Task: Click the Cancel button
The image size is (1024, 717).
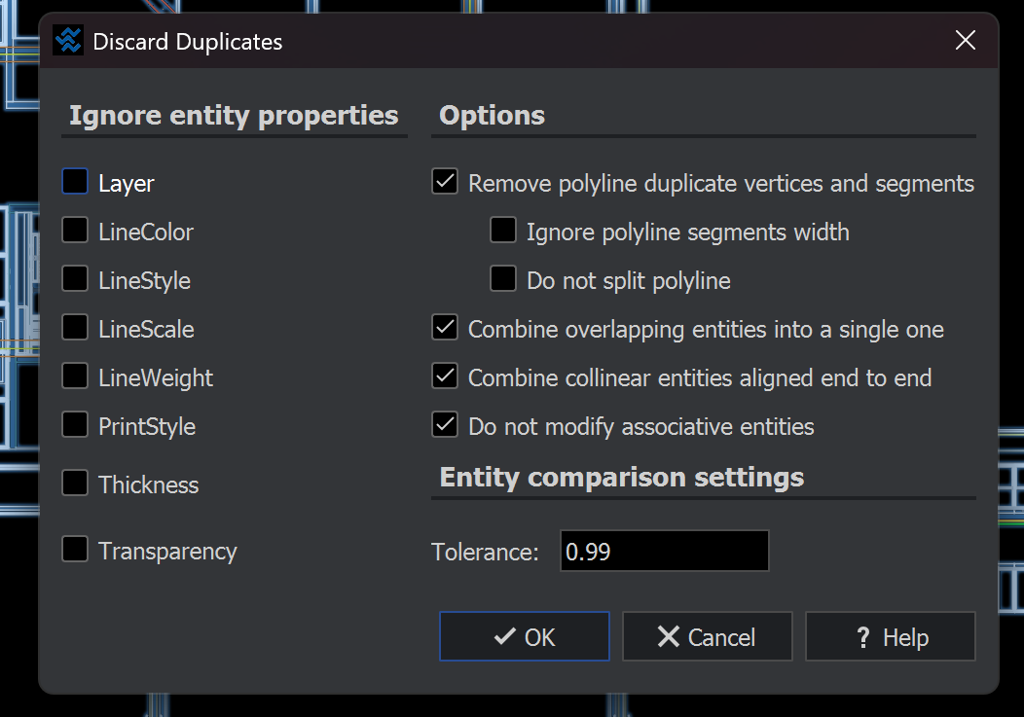Action: pos(707,637)
